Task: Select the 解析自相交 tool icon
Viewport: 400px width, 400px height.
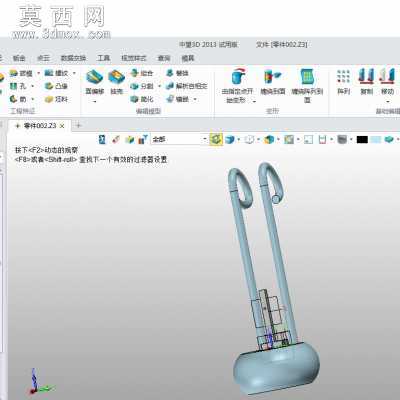Action: [x=170, y=86]
